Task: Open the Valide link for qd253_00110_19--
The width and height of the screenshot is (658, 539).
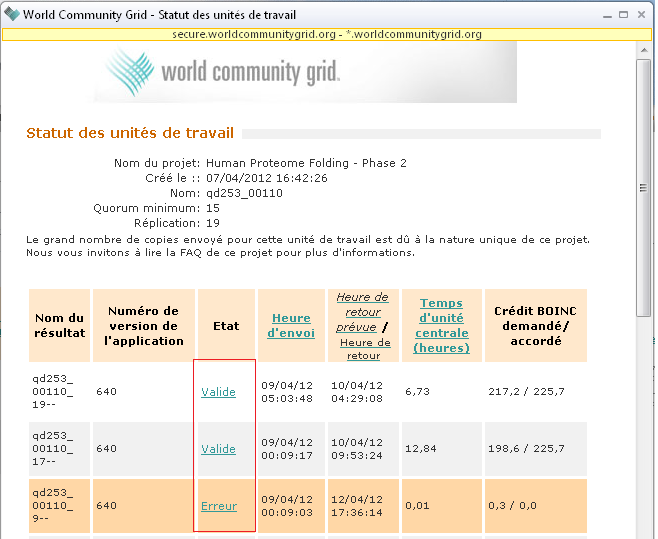Action: click(218, 392)
